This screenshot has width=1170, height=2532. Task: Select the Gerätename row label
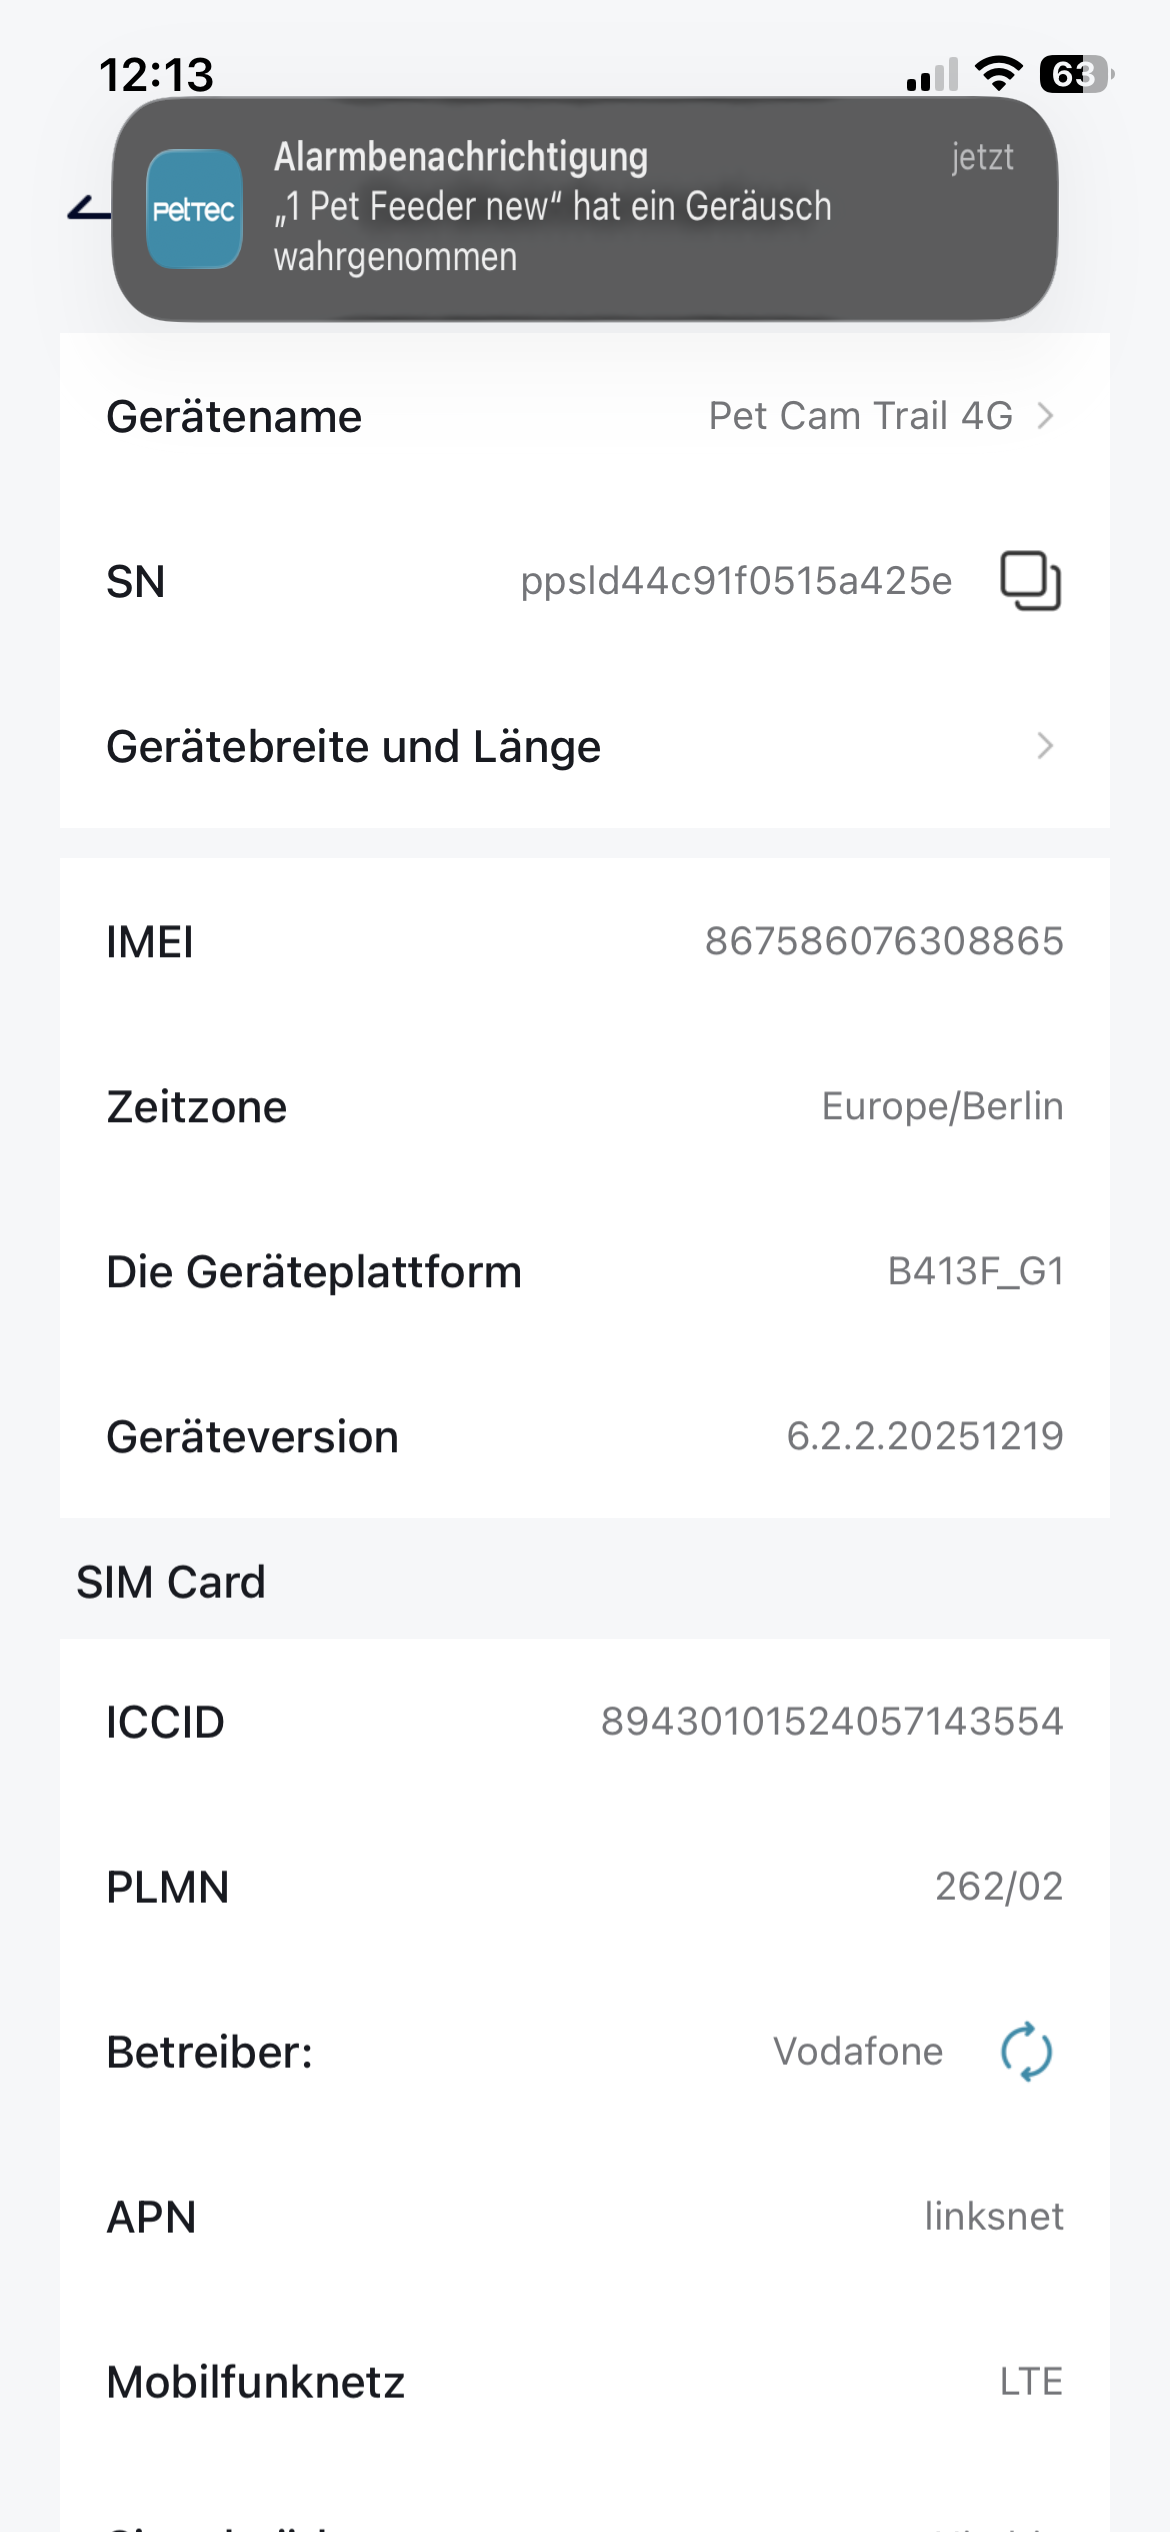234,417
